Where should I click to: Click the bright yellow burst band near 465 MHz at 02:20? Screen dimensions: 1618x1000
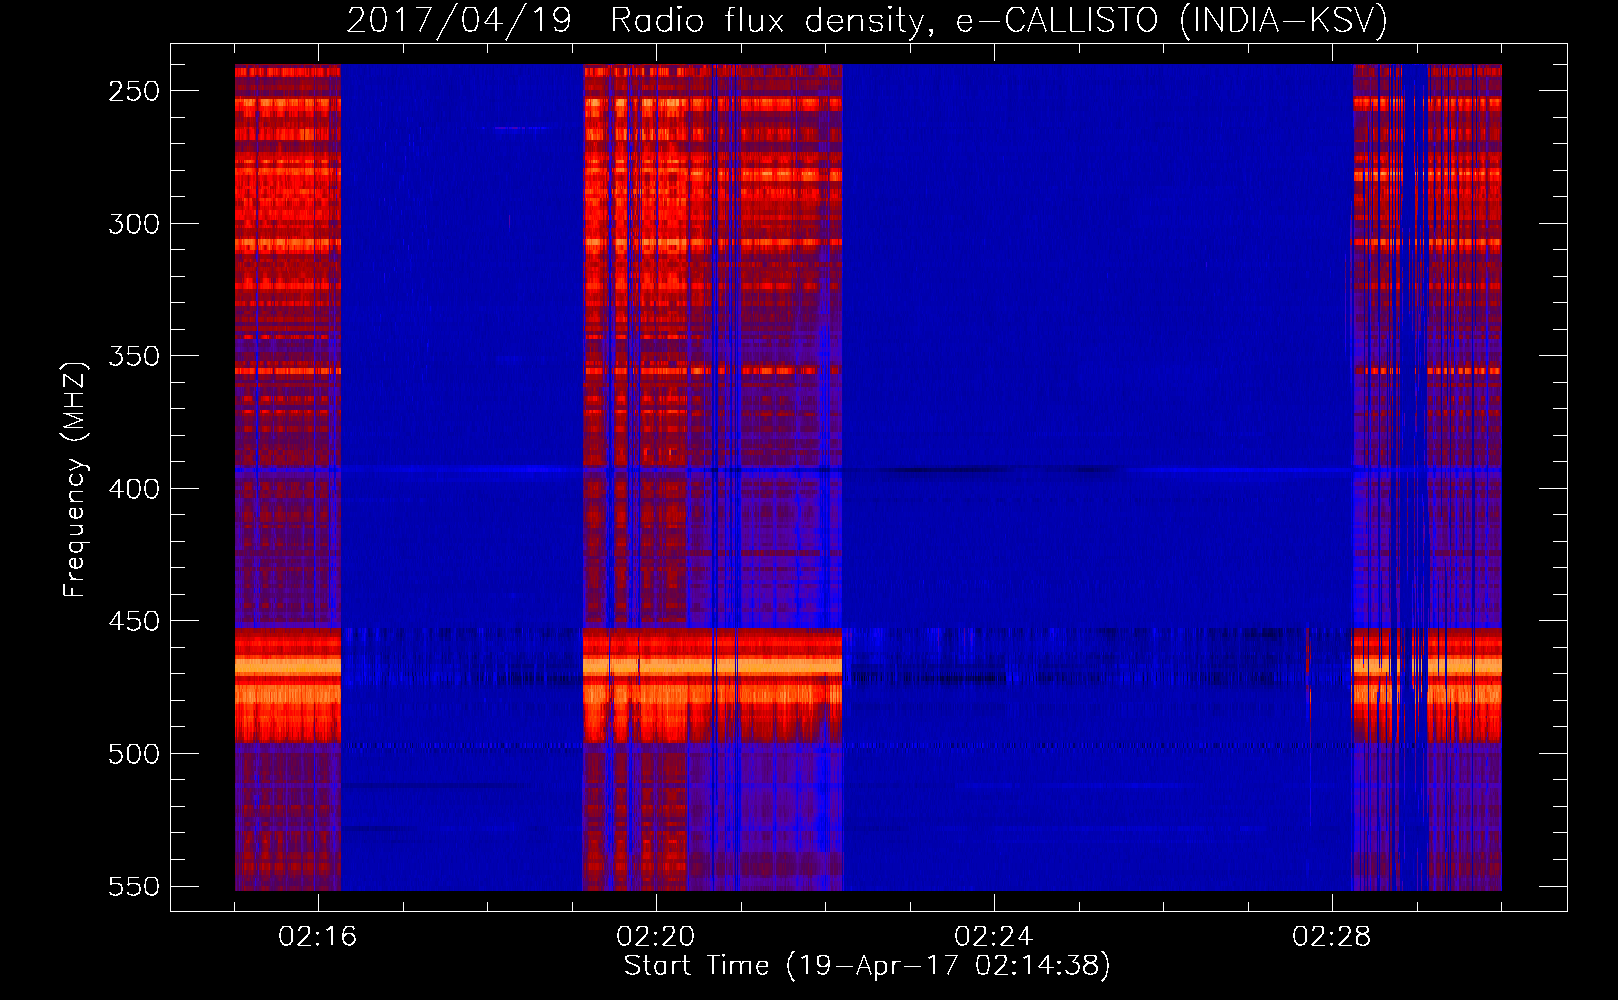click(712, 665)
